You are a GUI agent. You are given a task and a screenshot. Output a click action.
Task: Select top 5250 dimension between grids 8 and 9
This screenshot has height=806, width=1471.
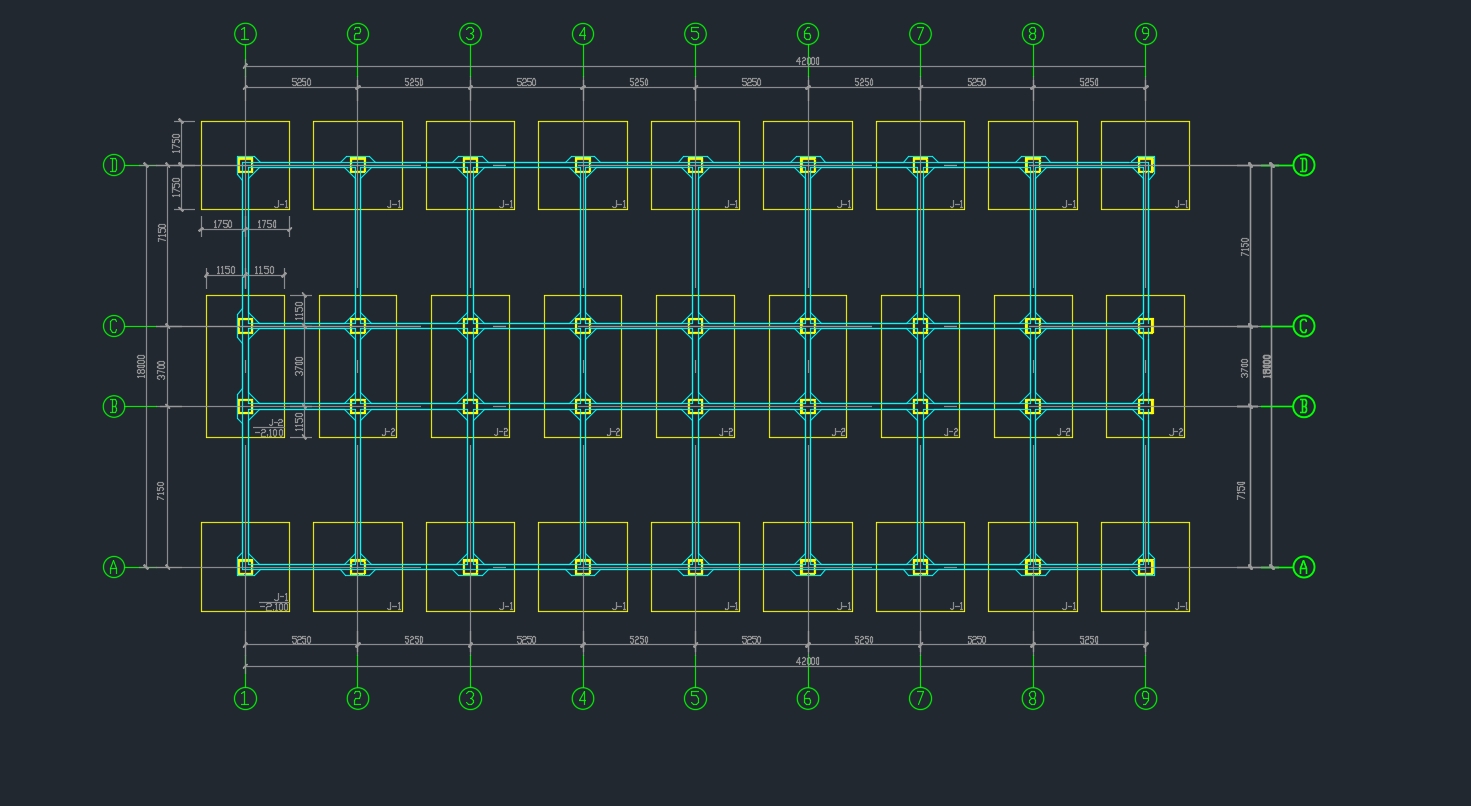click(x=1089, y=82)
